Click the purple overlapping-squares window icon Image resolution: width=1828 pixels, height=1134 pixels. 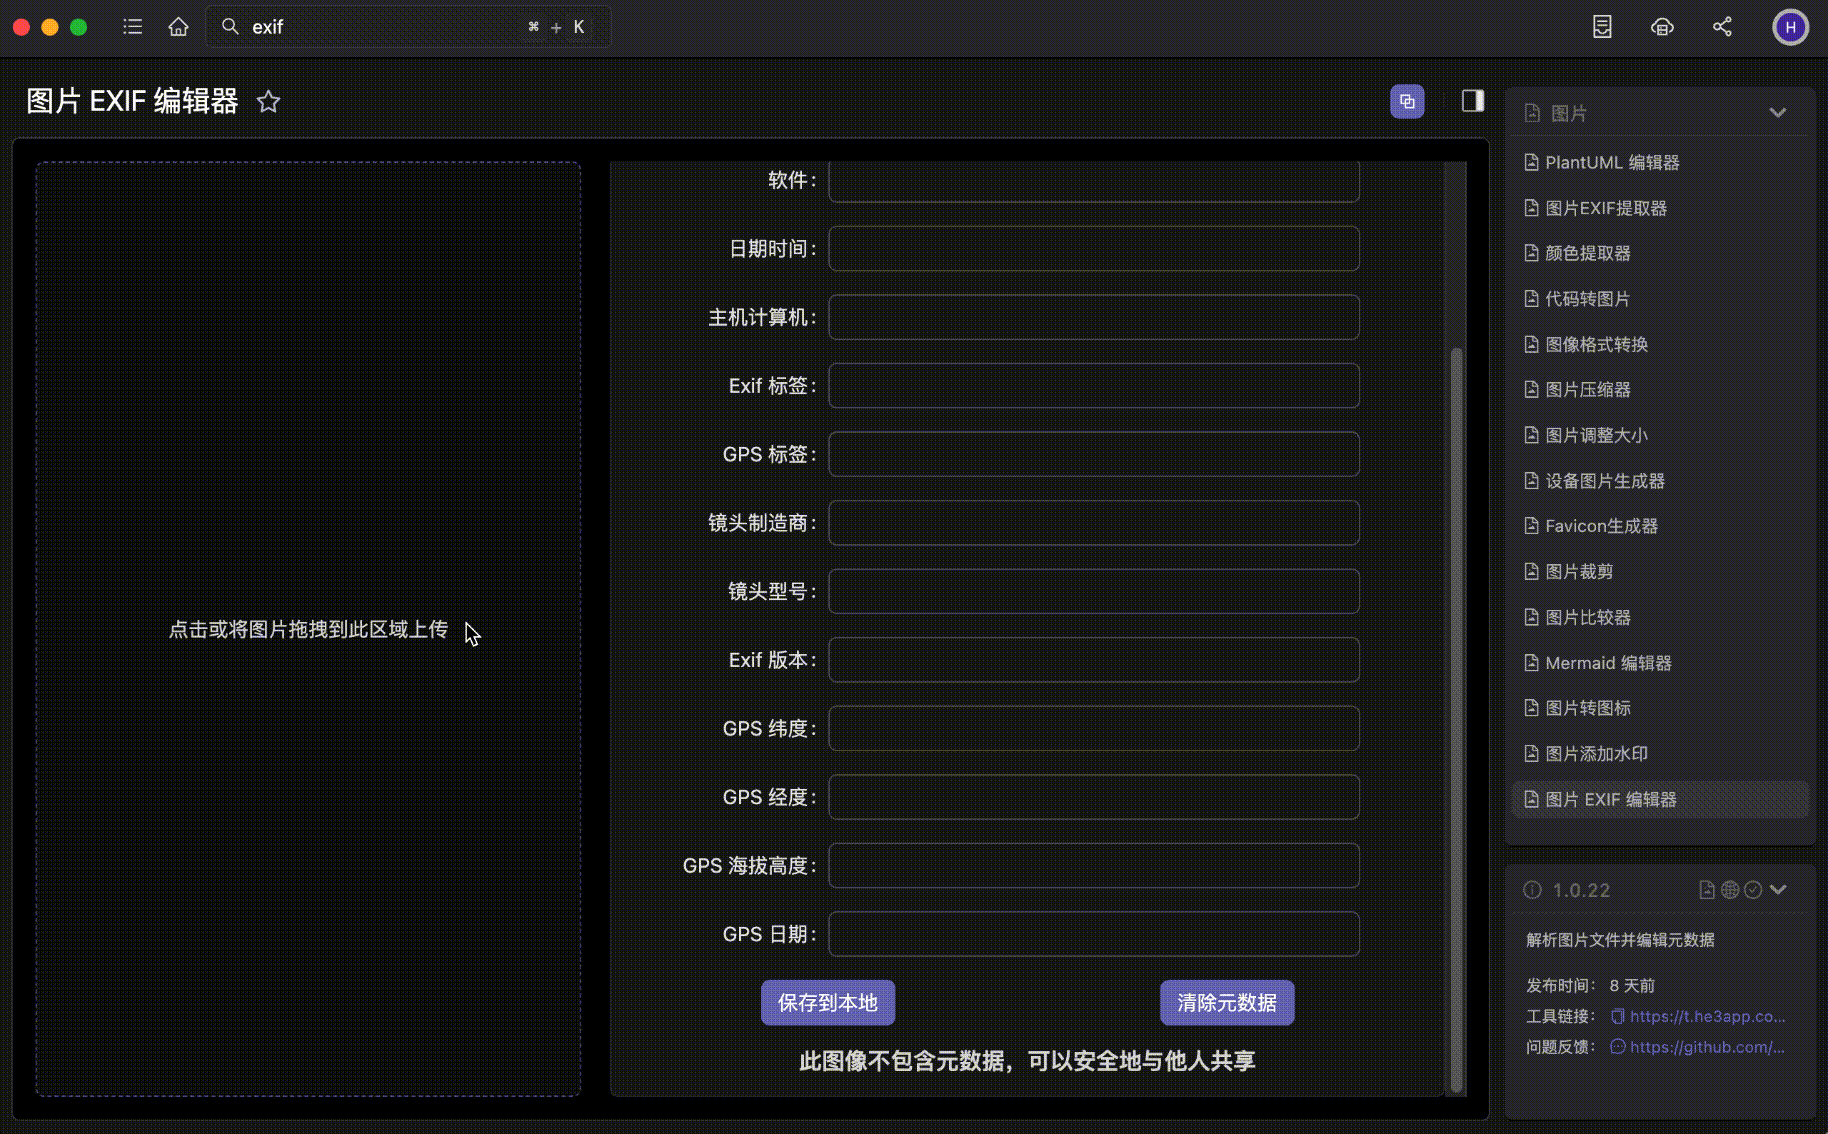click(1407, 101)
